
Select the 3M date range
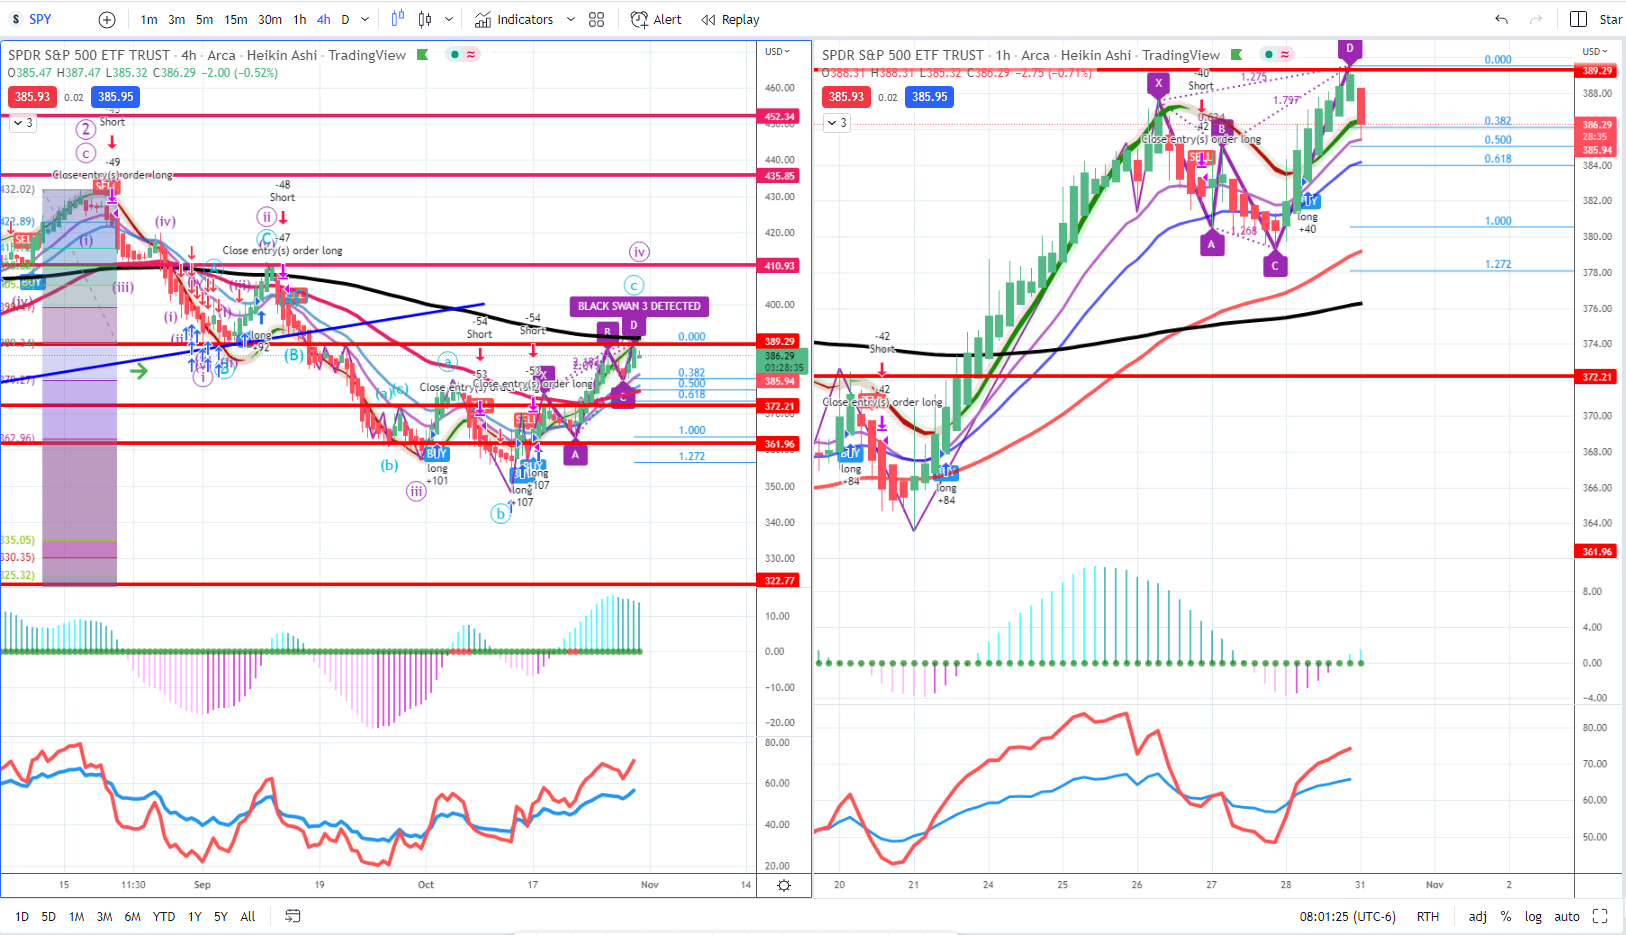pyautogui.click(x=104, y=916)
